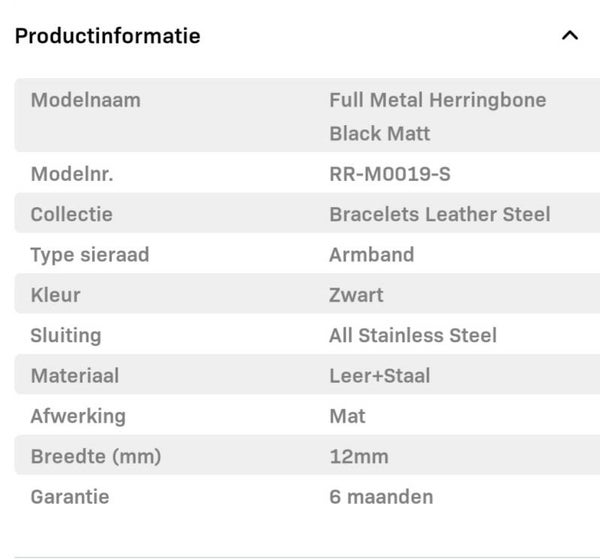
Task: Click the Modelnr. label
Action: 72,174
